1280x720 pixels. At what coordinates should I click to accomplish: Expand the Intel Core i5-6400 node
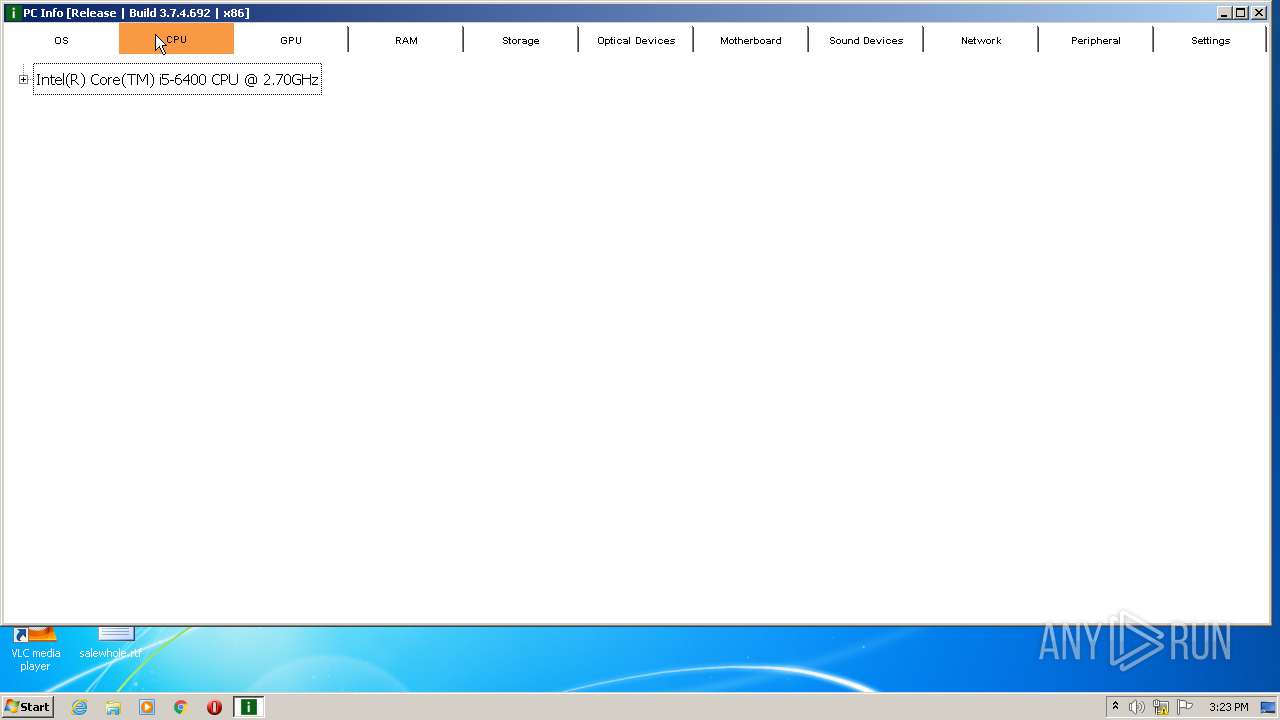pyautogui.click(x=24, y=79)
